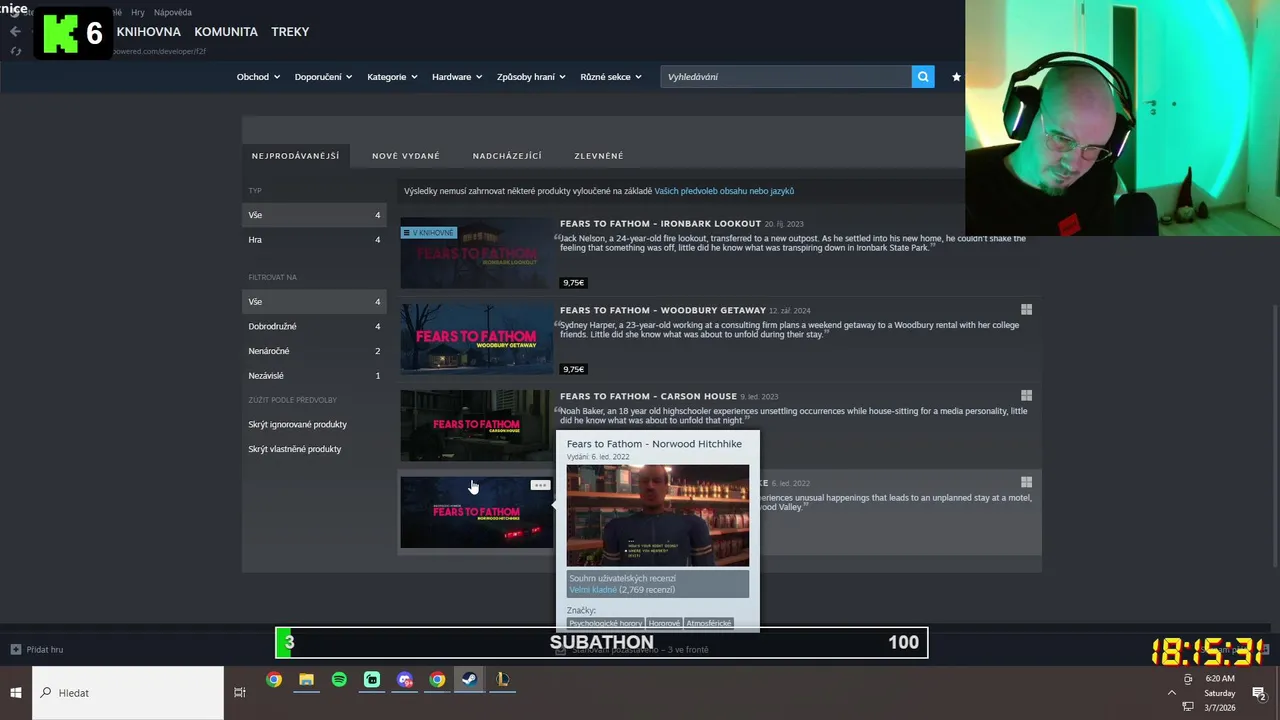Open the Task View icon in taskbar
This screenshot has height=720, width=1280.
tap(240, 692)
